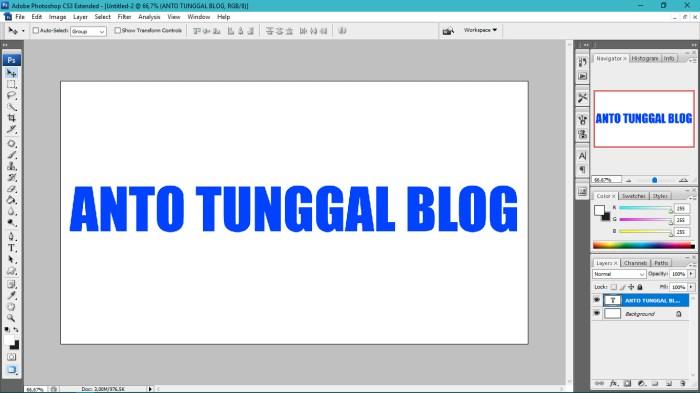This screenshot has height=393, width=700.
Task: Click the Go to Bridge icon
Action: [448, 30]
